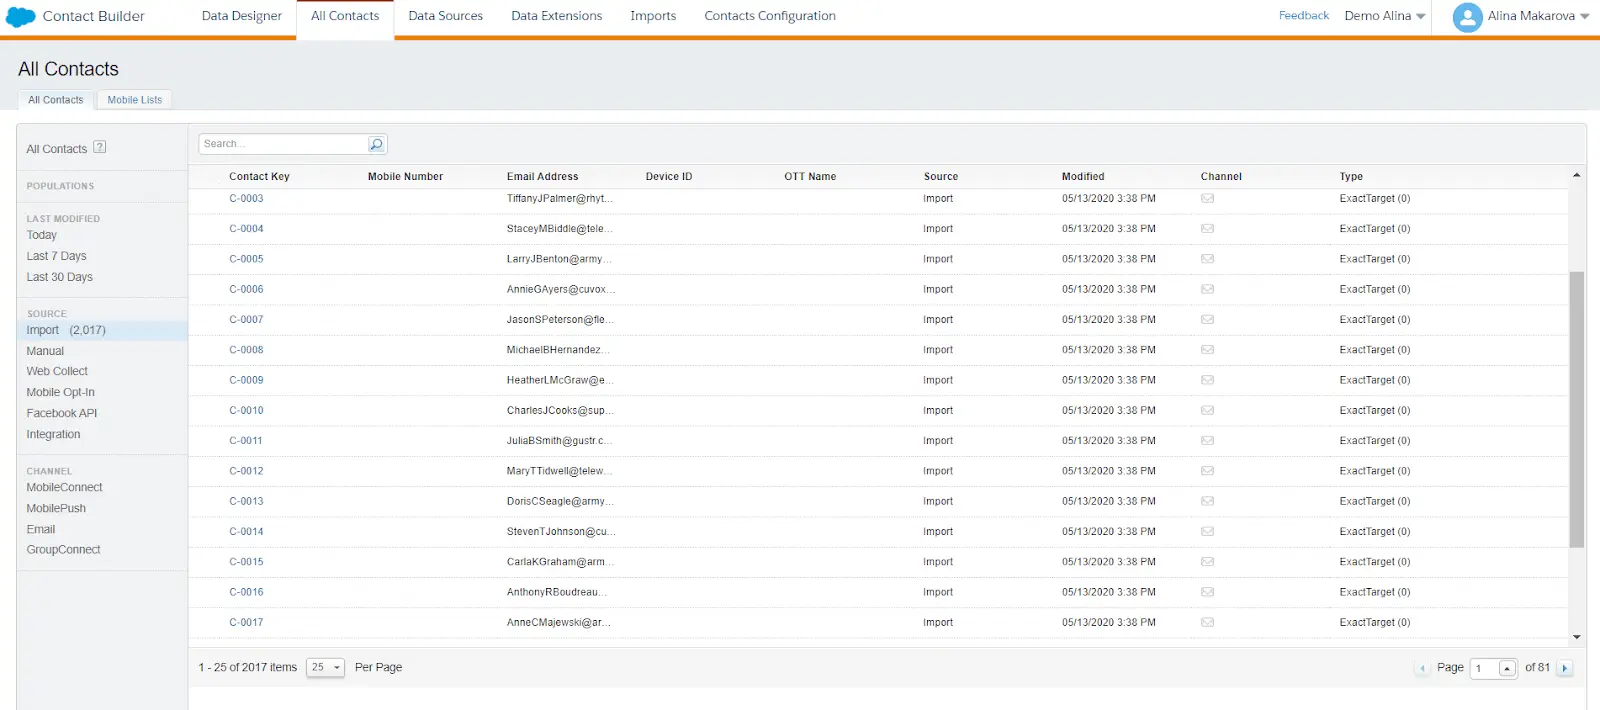
Task: Focus the contacts search field
Action: click(283, 144)
